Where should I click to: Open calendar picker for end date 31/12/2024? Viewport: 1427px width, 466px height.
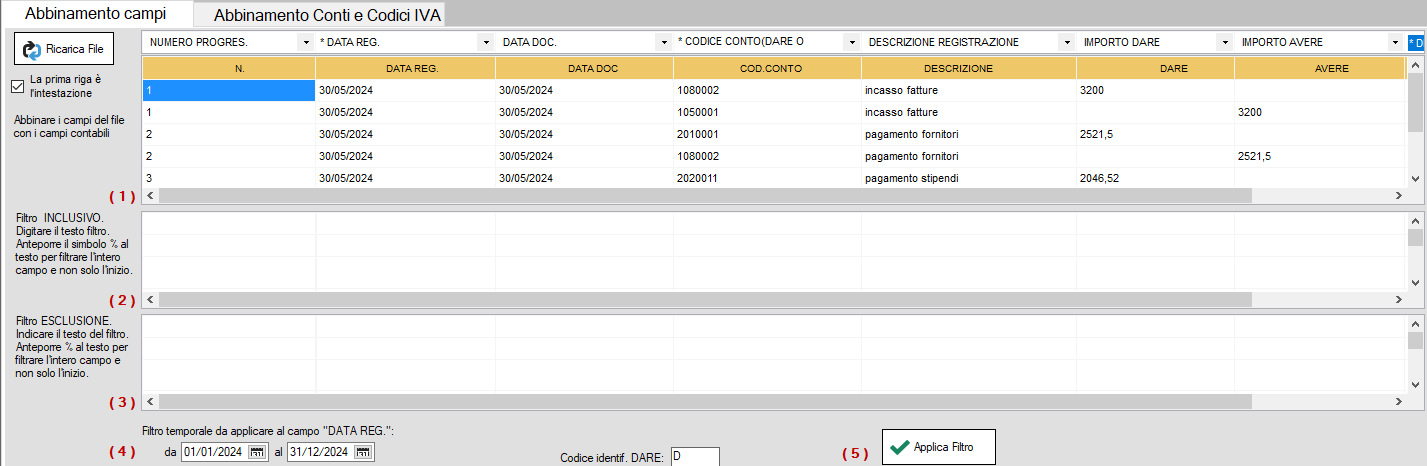pos(363,452)
